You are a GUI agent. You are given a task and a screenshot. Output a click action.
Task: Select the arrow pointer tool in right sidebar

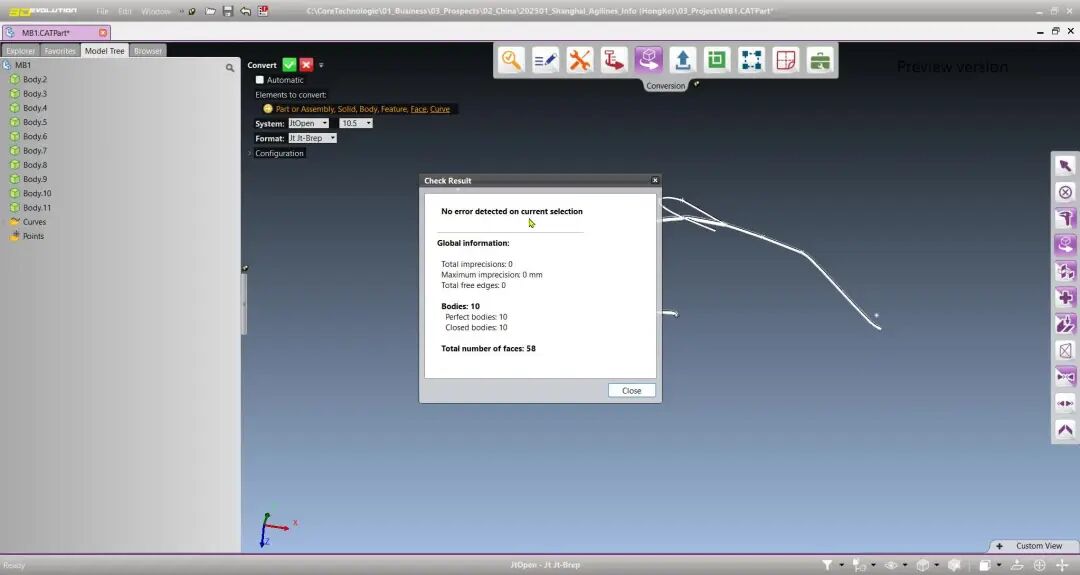click(1065, 165)
